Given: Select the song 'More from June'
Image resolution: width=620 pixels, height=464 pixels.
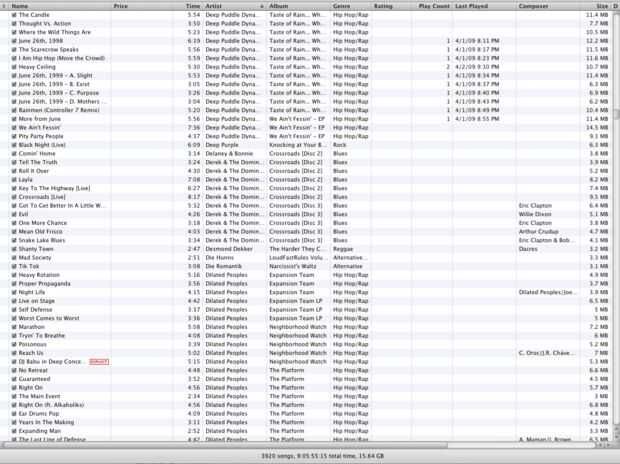Looking at the screenshot, I should point(40,119).
